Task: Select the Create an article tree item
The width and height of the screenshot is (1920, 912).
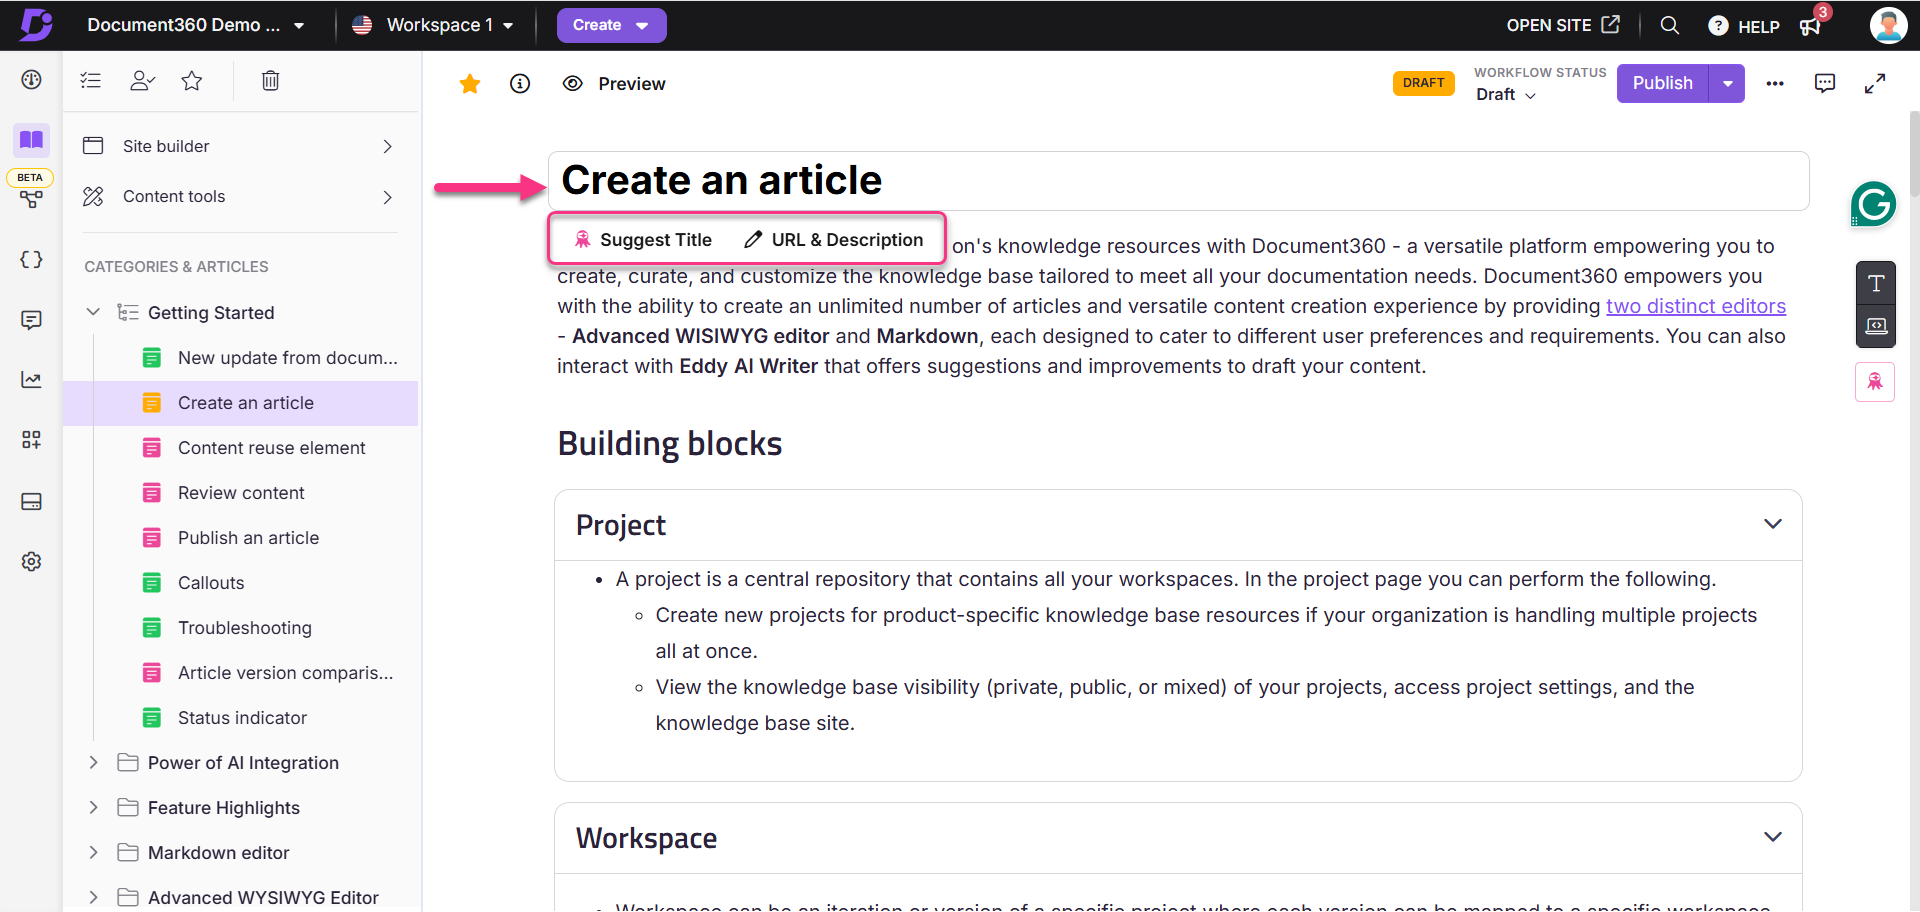Action: (241, 403)
